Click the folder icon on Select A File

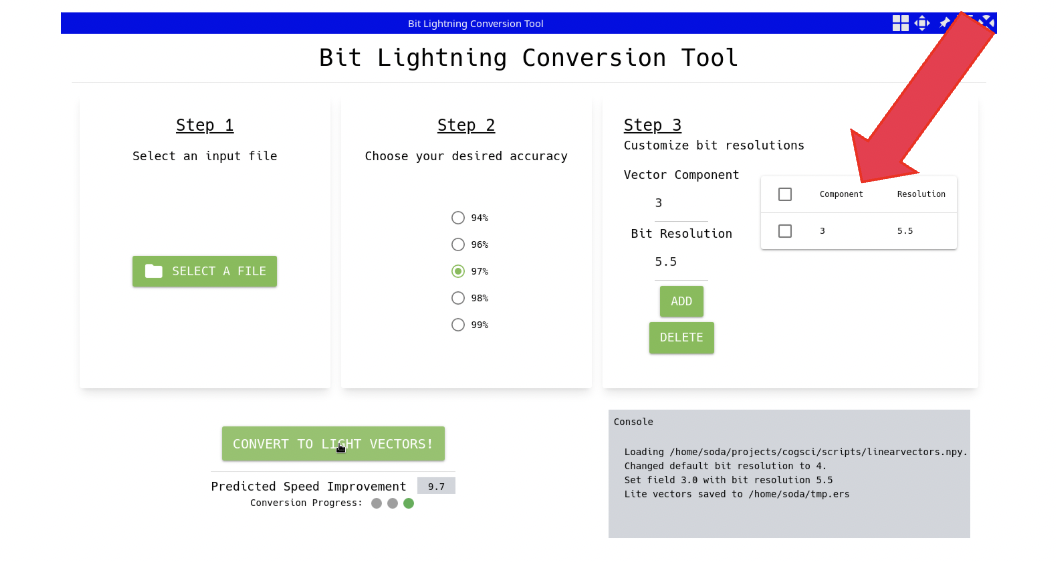point(154,271)
